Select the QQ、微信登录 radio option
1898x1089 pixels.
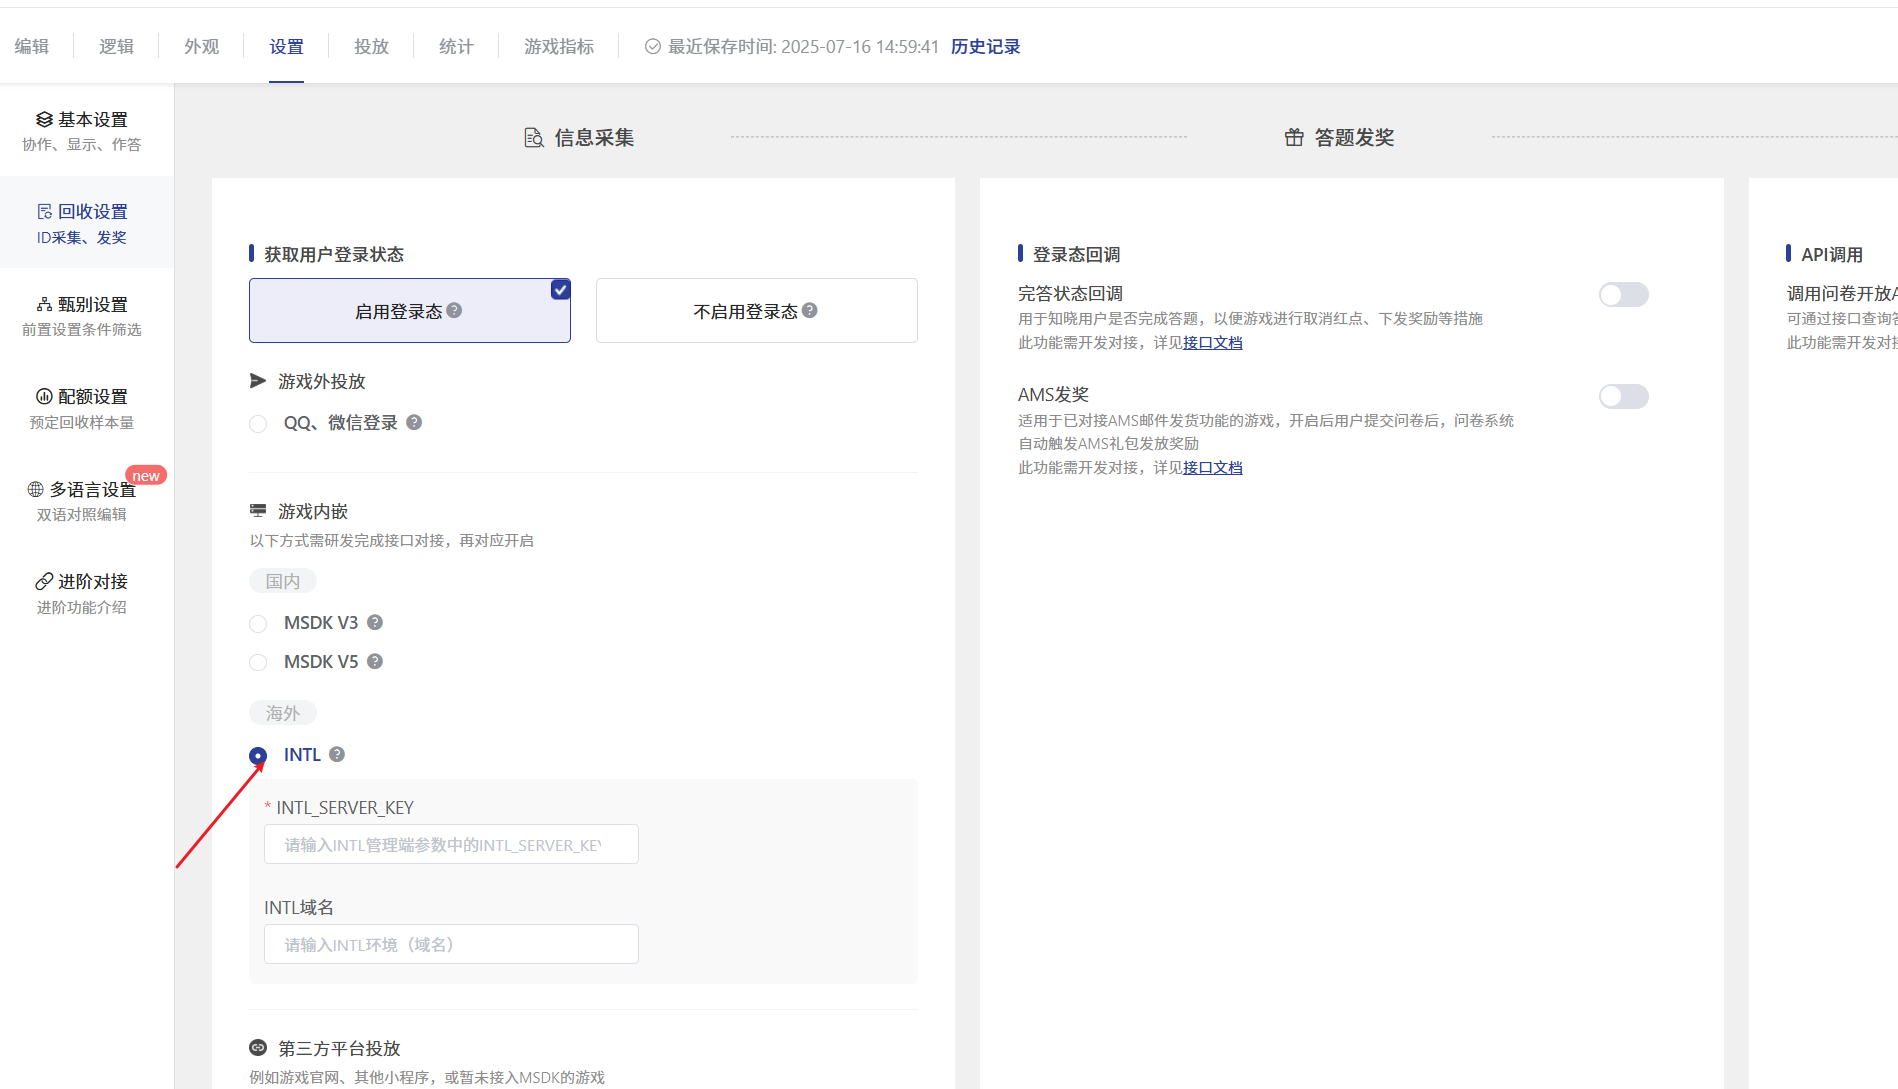point(258,424)
